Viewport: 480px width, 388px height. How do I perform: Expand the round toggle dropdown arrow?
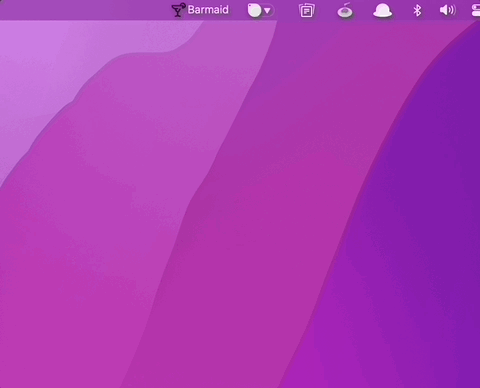click(267, 11)
